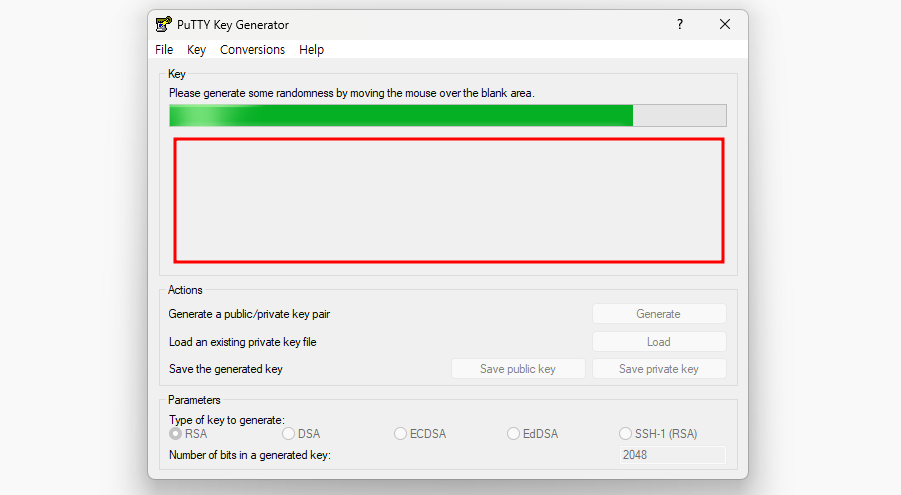
Task: Click the Load button
Action: 659,341
